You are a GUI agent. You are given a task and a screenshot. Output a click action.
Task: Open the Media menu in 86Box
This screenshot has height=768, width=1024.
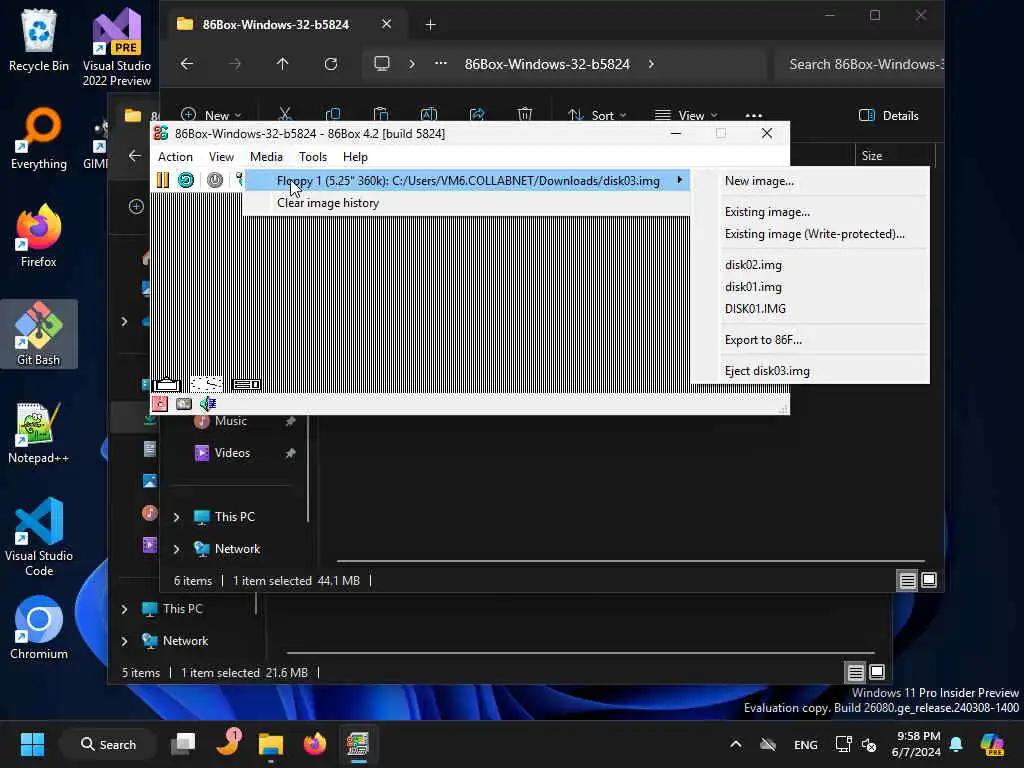[266, 157]
